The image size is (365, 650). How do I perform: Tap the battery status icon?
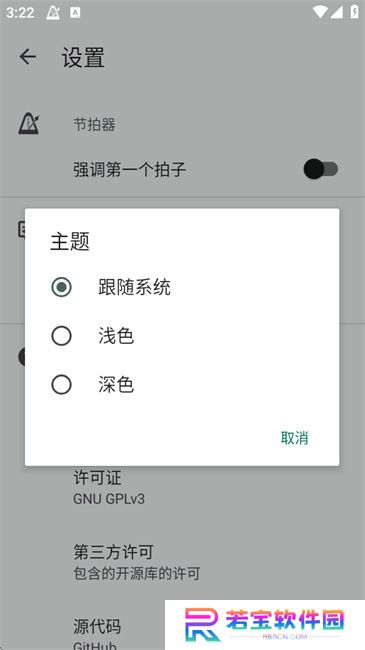(x=355, y=12)
